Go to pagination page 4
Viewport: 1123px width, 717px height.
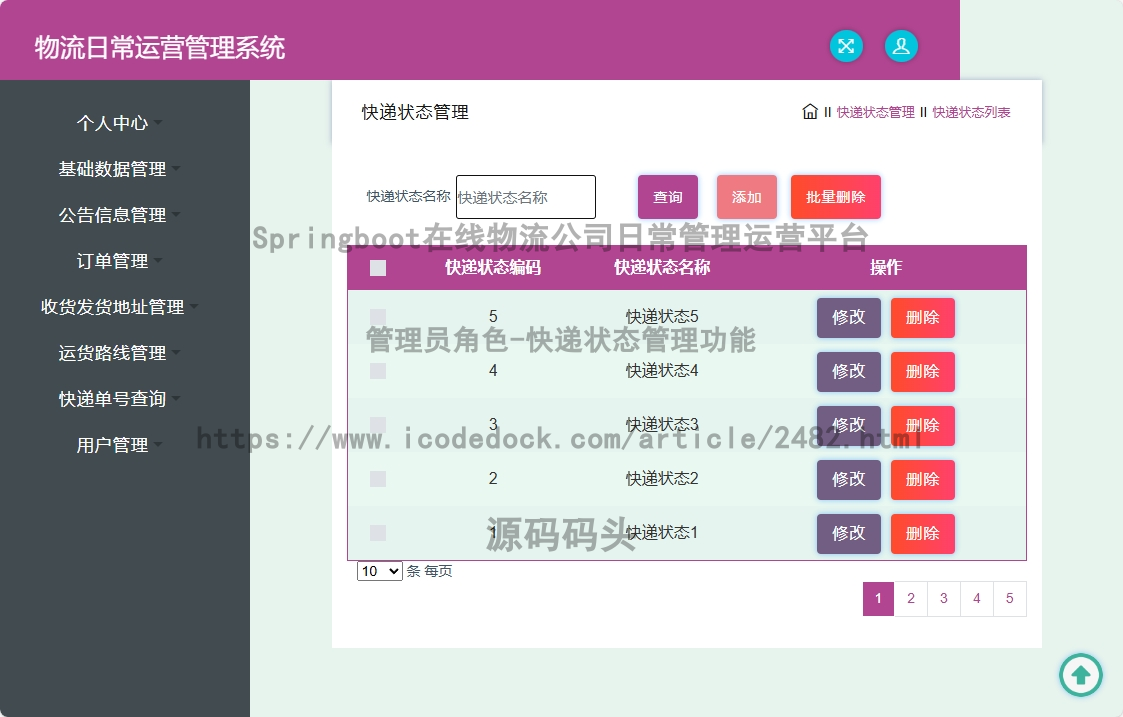tap(977, 598)
